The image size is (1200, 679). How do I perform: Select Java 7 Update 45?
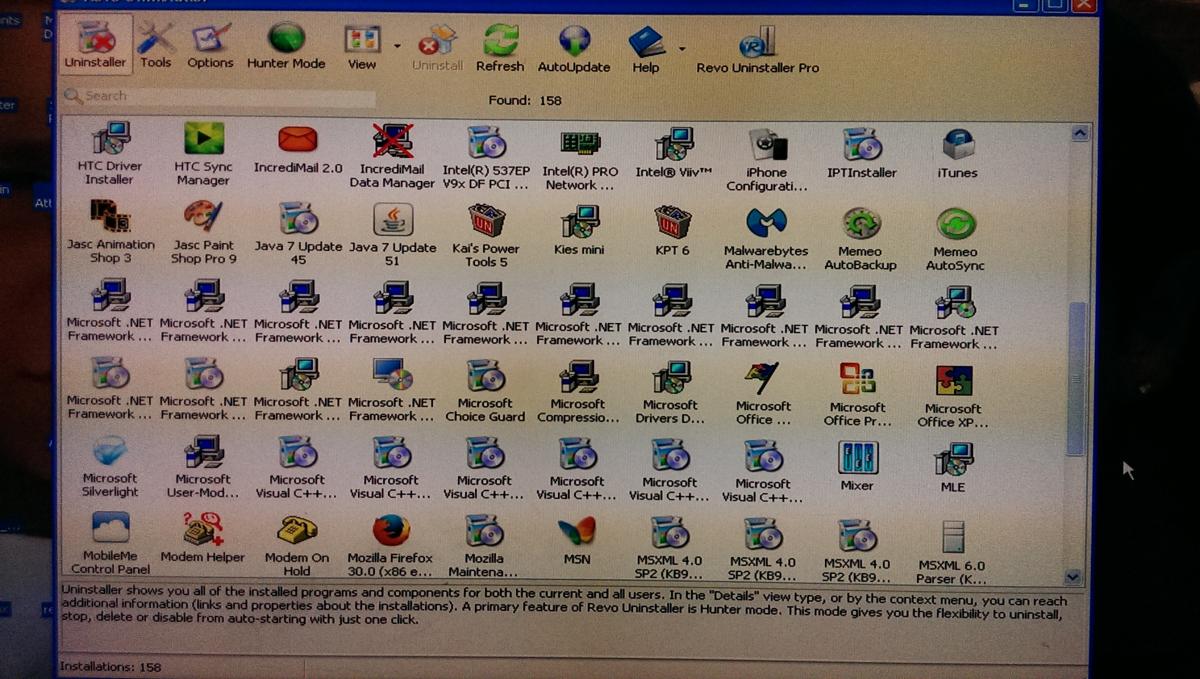pyautogui.click(x=298, y=233)
